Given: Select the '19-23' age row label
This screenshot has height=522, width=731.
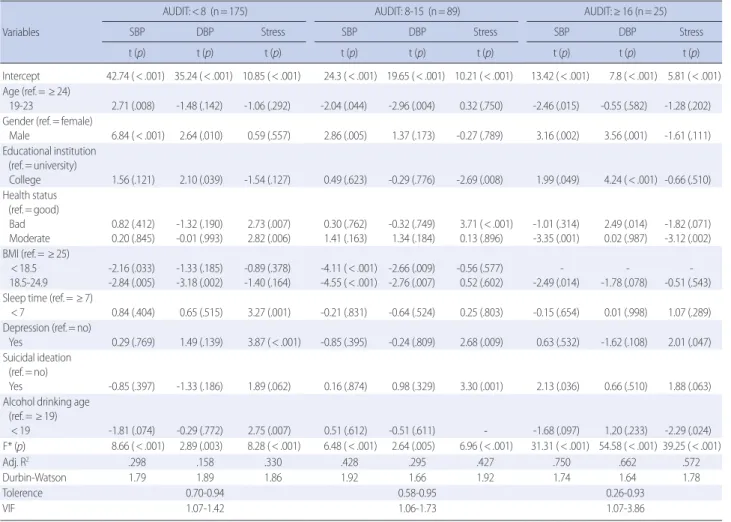Looking at the screenshot, I should (21, 106).
